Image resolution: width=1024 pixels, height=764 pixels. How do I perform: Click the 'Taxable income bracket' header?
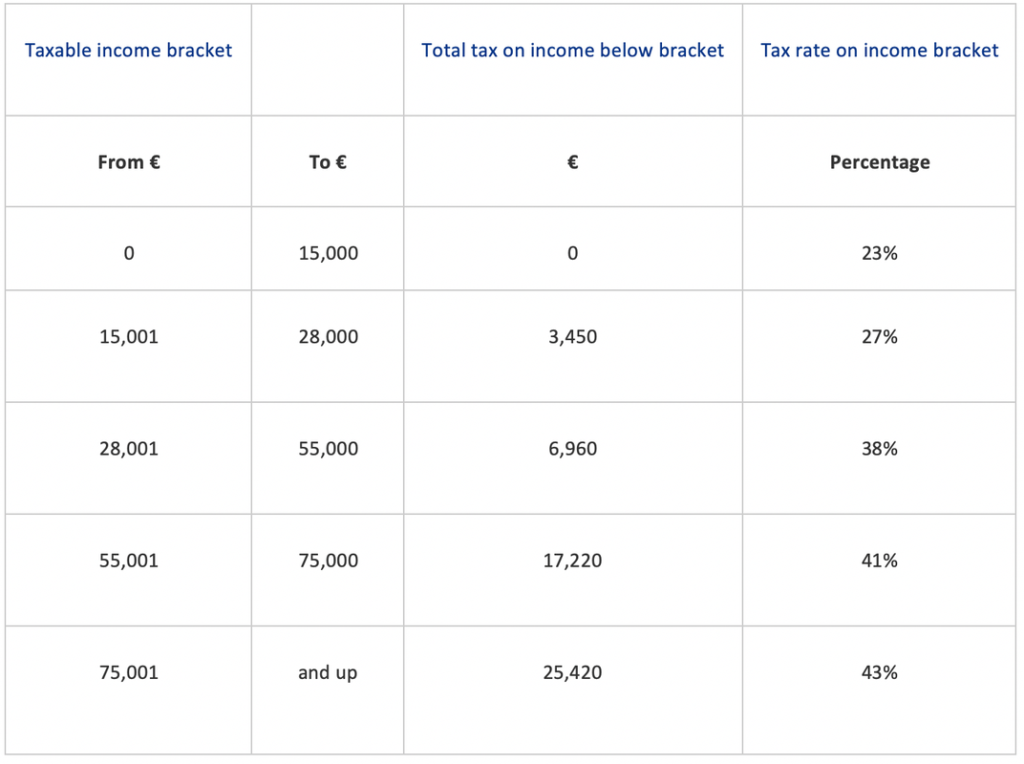tap(128, 50)
